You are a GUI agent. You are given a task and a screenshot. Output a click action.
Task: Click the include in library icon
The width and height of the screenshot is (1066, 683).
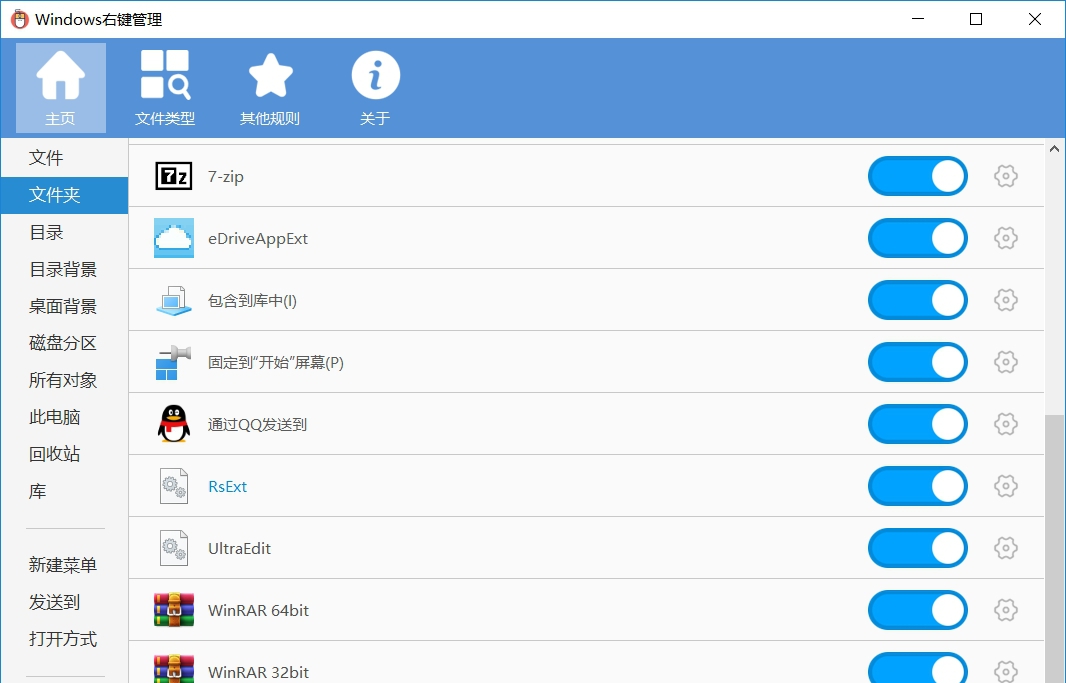[174, 300]
